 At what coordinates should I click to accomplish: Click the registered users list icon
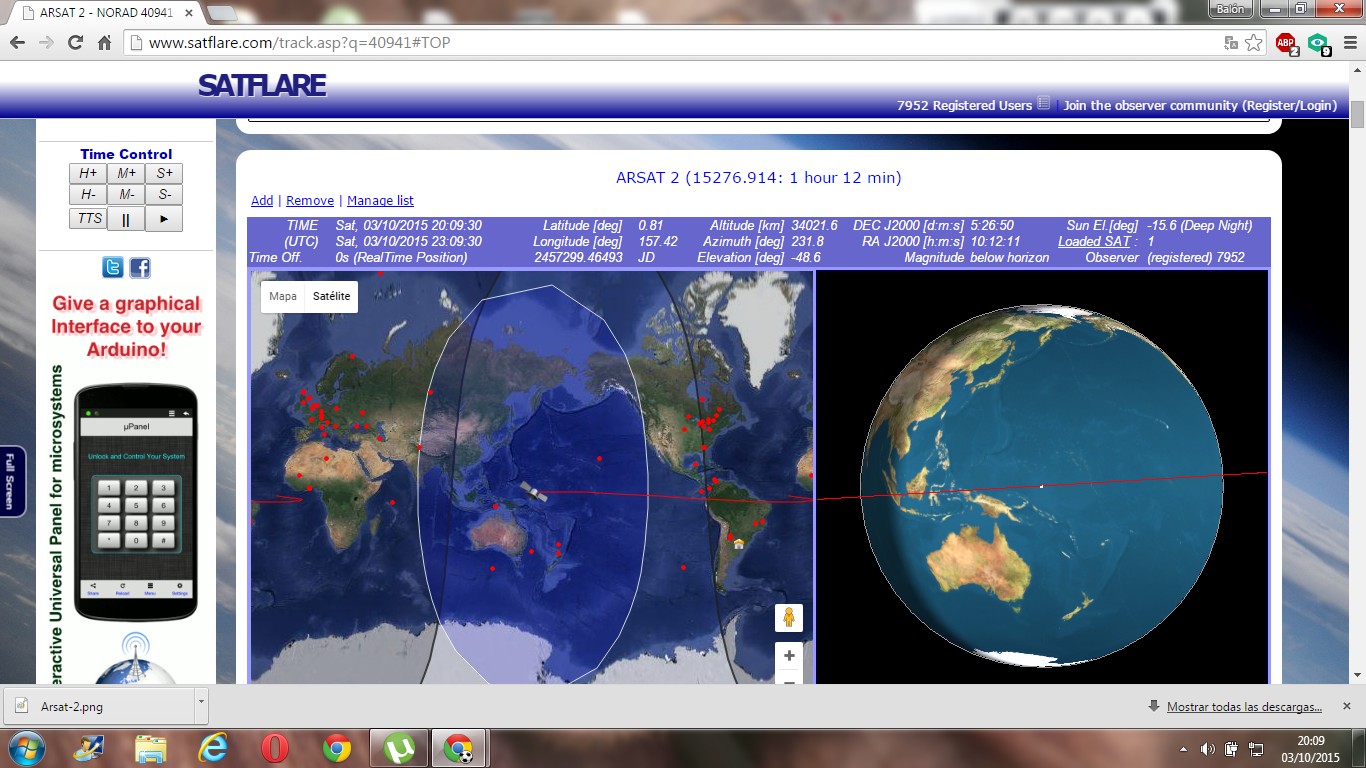pyautogui.click(x=1043, y=103)
